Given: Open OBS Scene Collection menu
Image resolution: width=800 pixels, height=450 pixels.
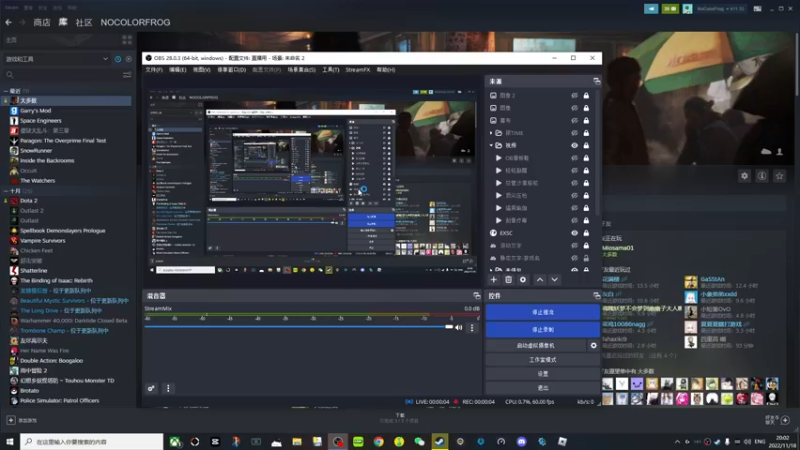Looking at the screenshot, I should click(x=302, y=70).
